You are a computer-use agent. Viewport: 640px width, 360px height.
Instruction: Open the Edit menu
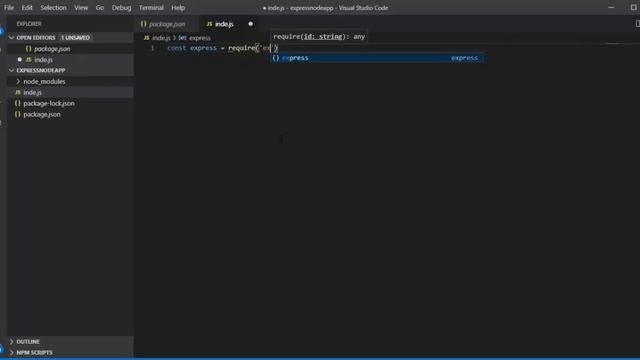click(x=27, y=8)
